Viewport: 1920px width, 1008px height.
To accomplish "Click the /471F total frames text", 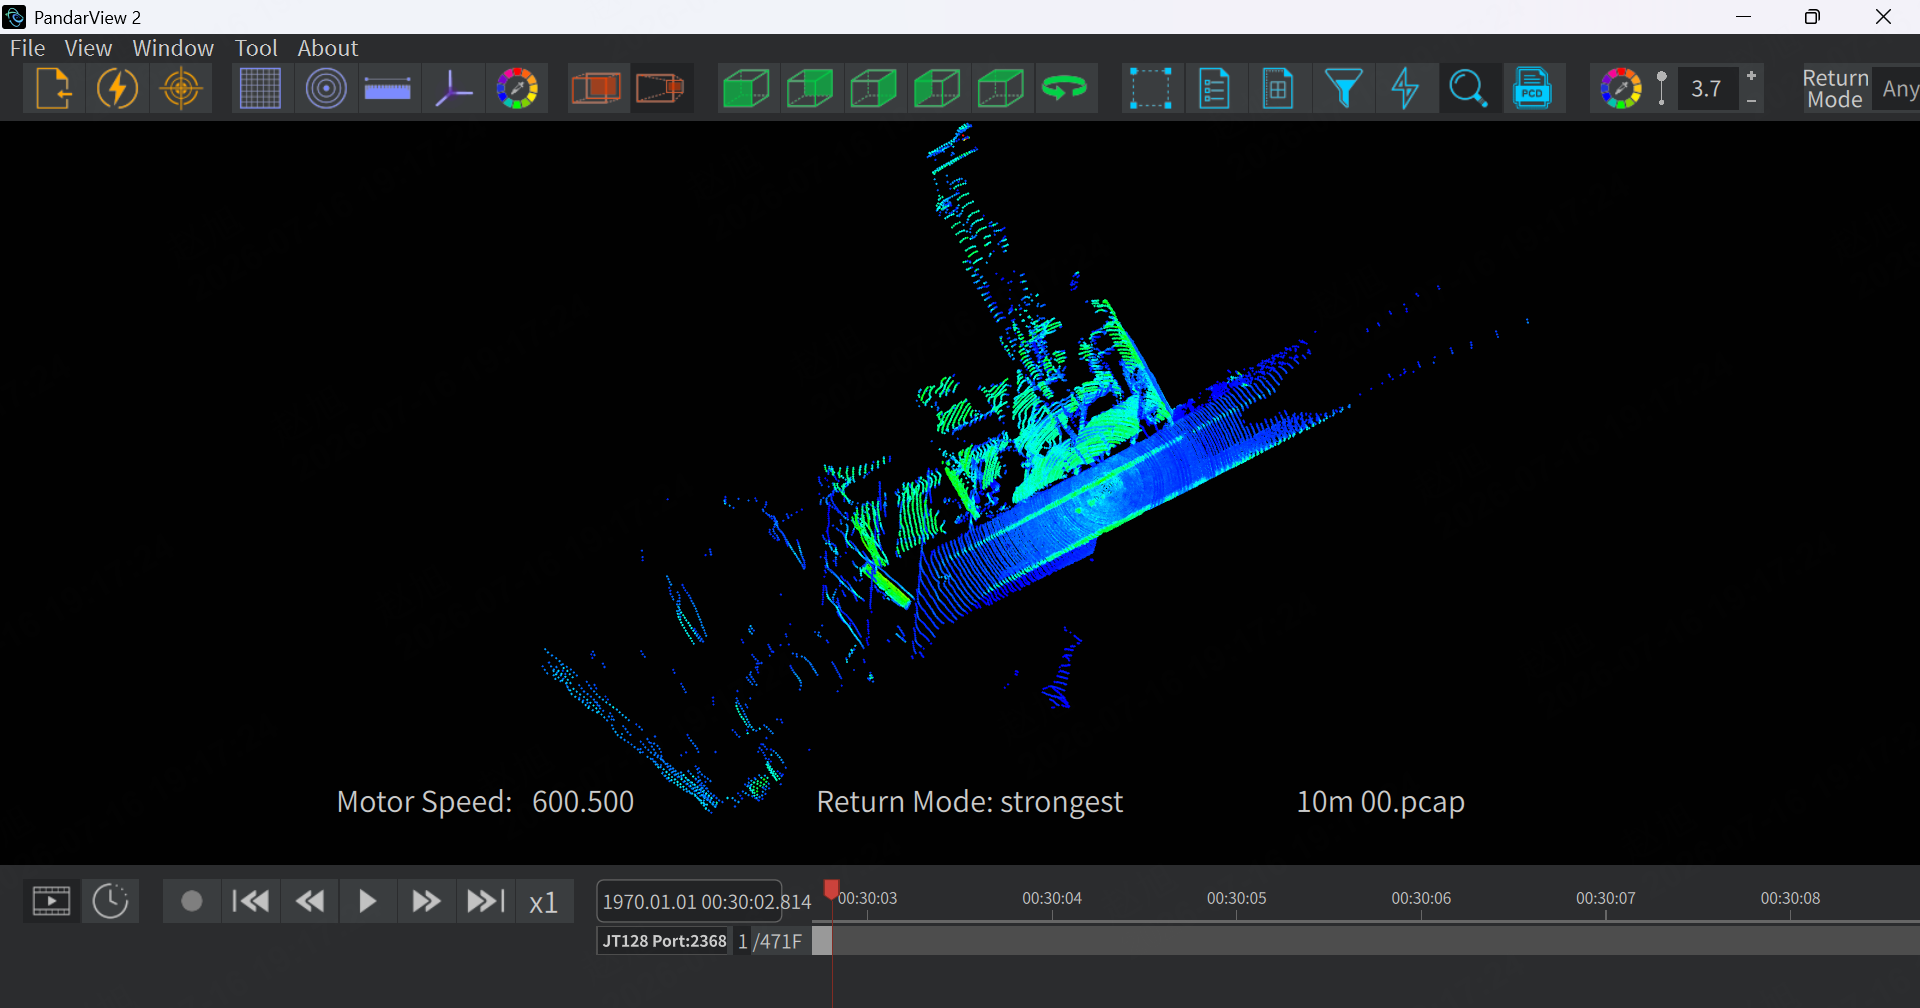I will 778,941.
